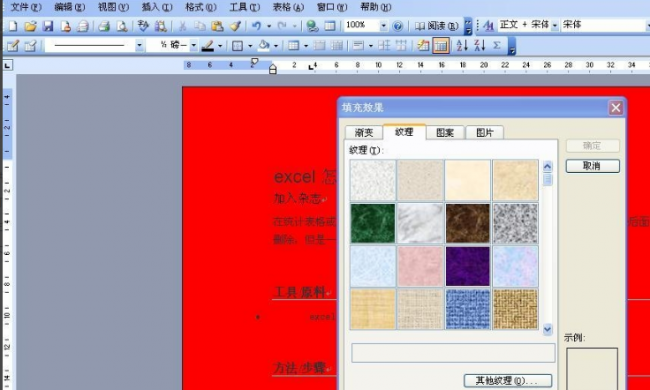
Task: Click the disabled 确定 button
Action: [592, 146]
